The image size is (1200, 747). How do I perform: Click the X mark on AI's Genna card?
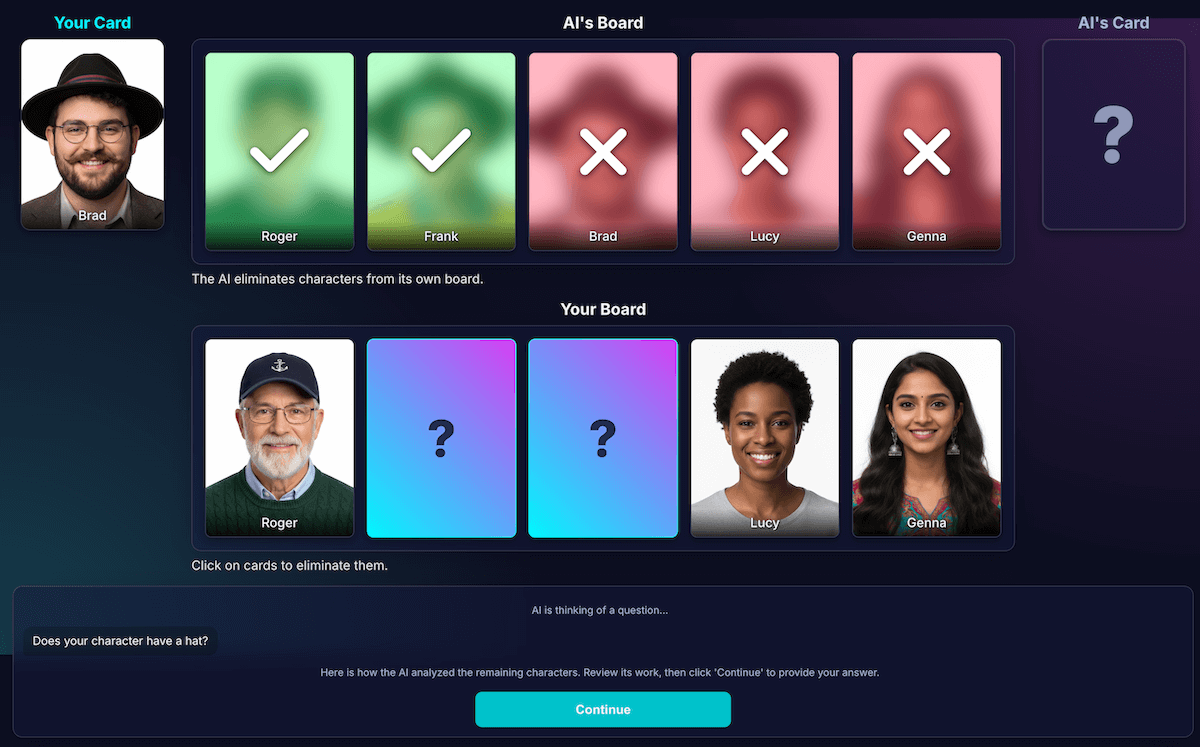coord(927,151)
